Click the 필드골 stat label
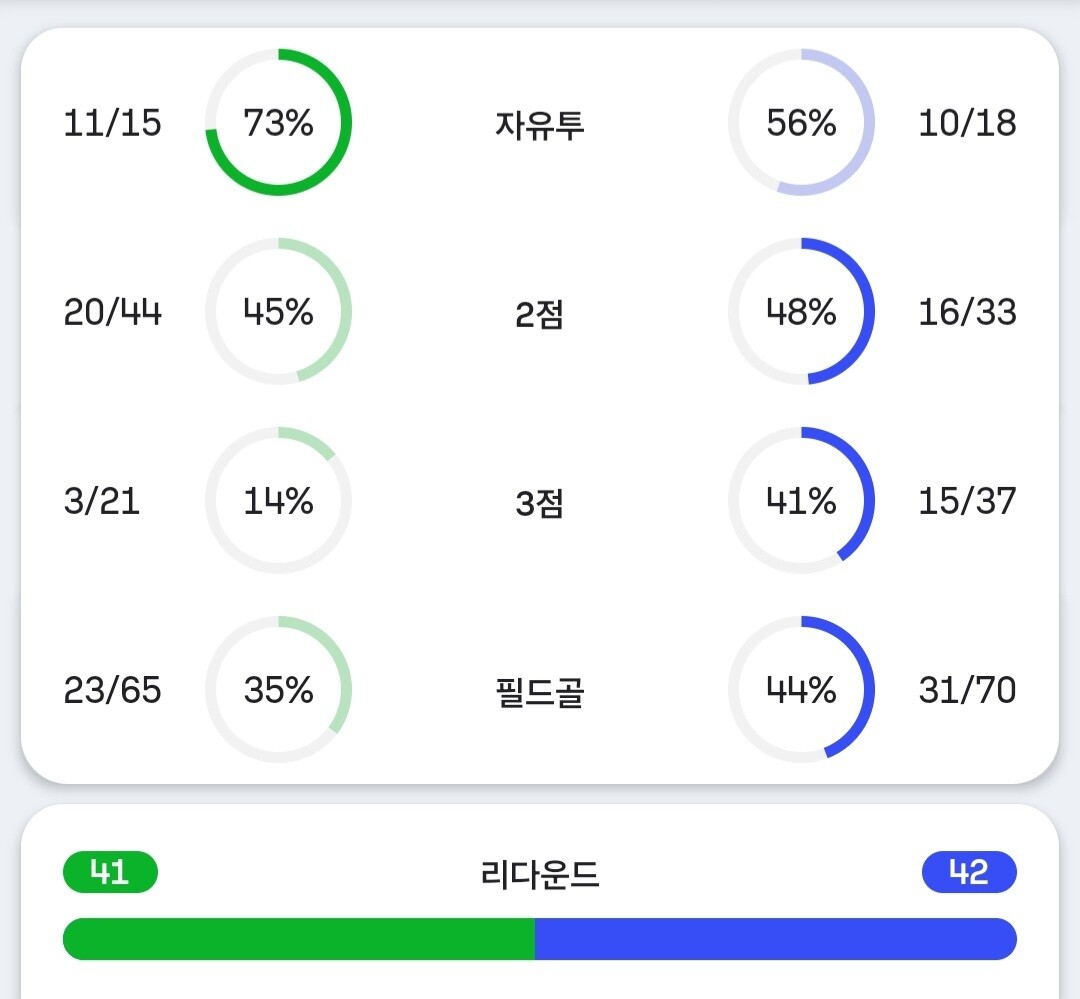 click(x=539, y=692)
